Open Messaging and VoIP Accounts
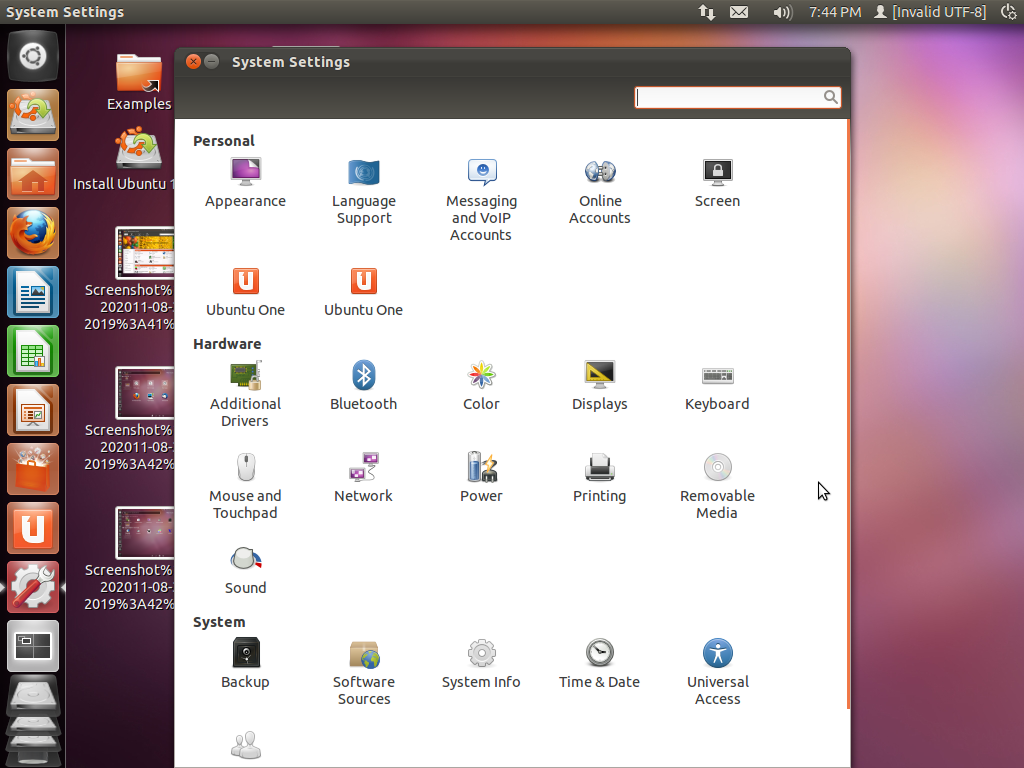Screen dimensions: 1024x768 [481, 200]
